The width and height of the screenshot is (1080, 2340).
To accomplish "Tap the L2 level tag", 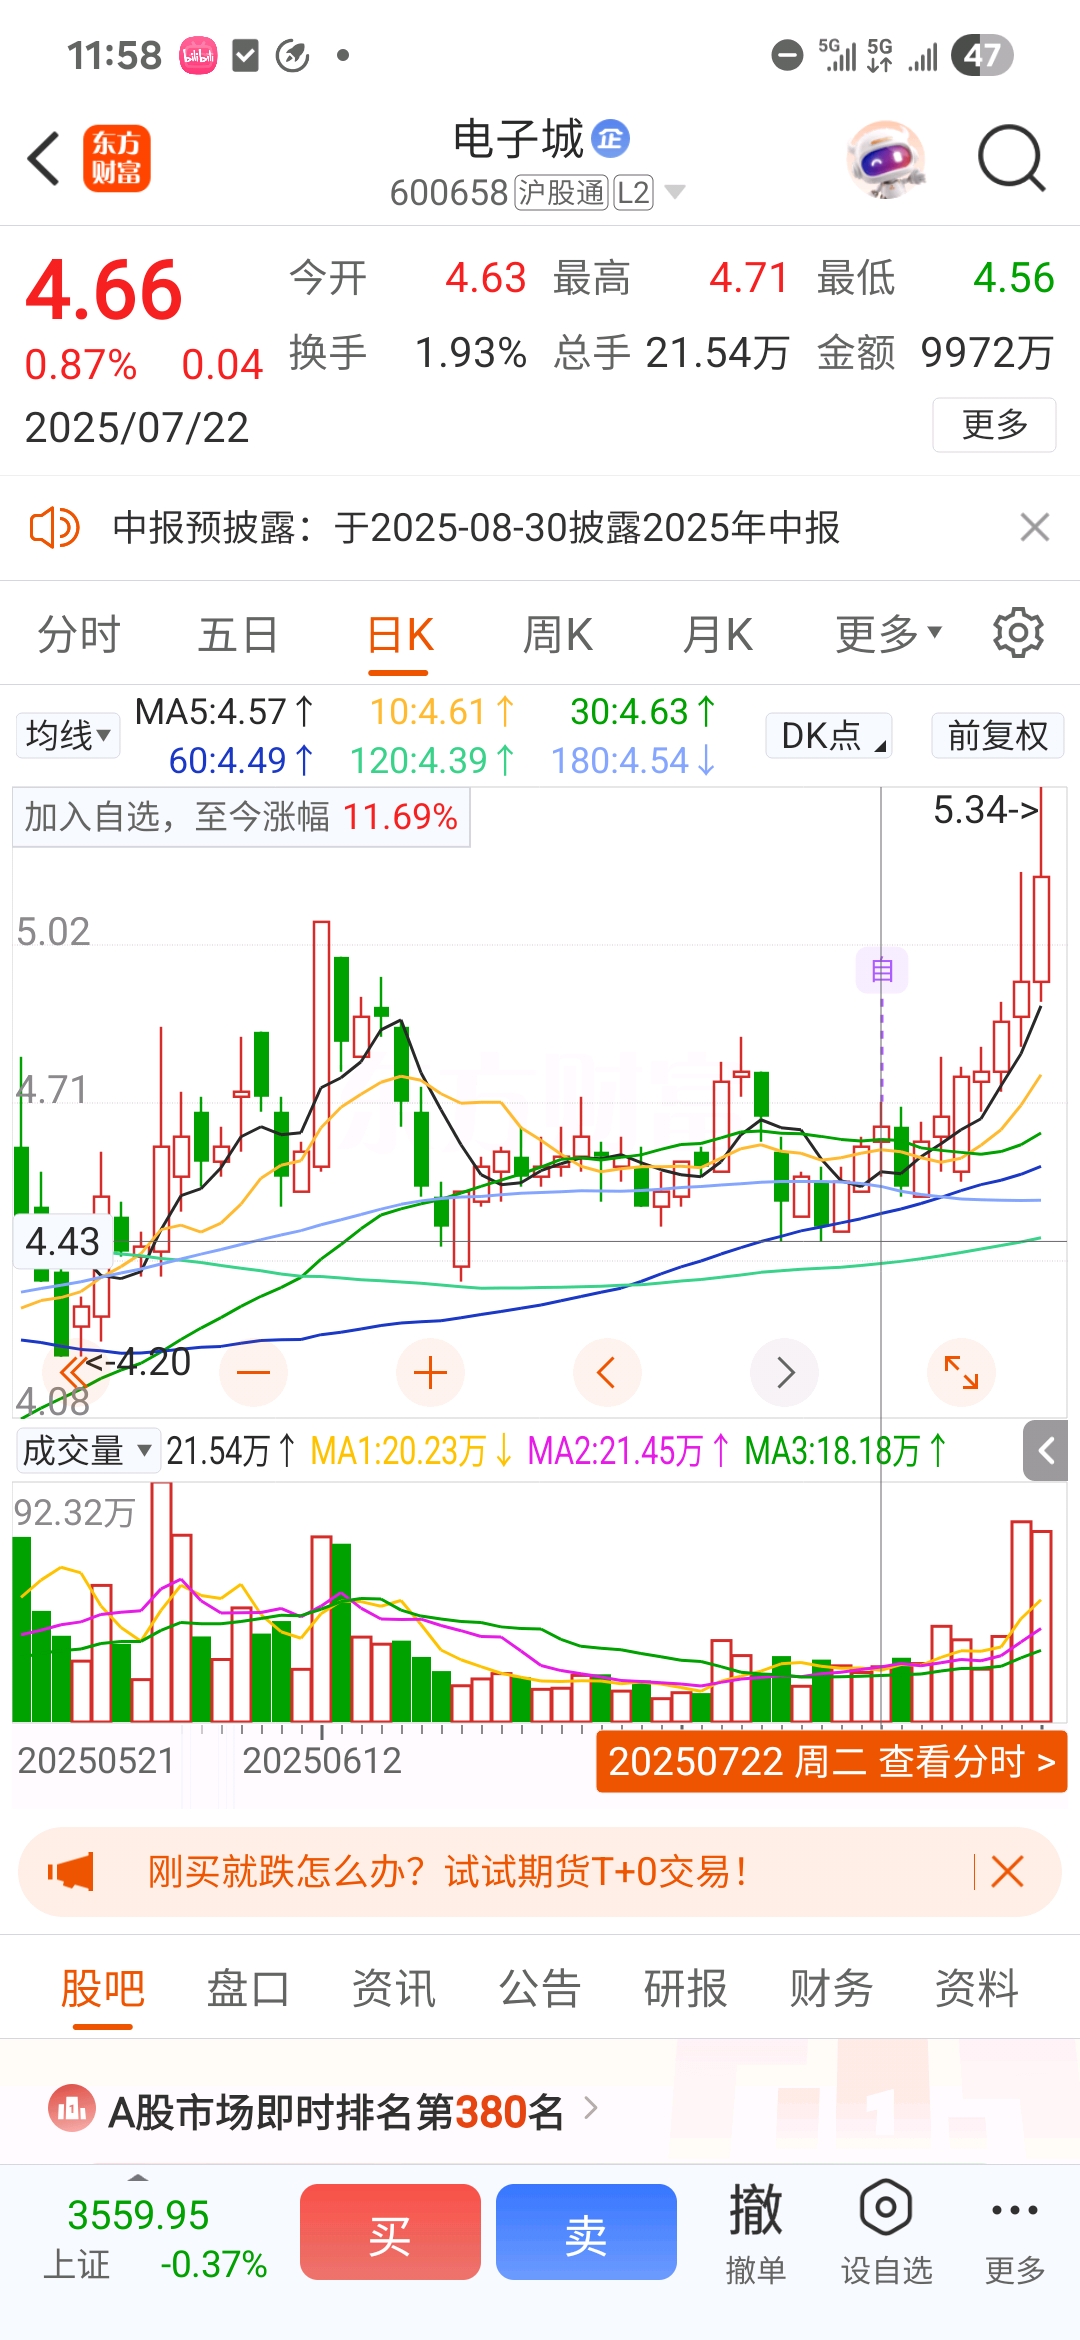I will click(633, 192).
